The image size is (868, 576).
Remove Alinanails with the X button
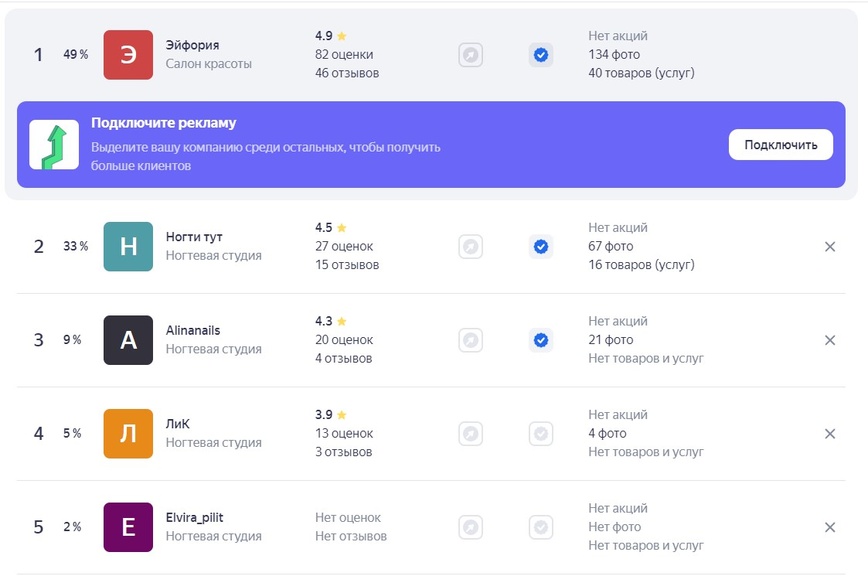click(x=830, y=340)
